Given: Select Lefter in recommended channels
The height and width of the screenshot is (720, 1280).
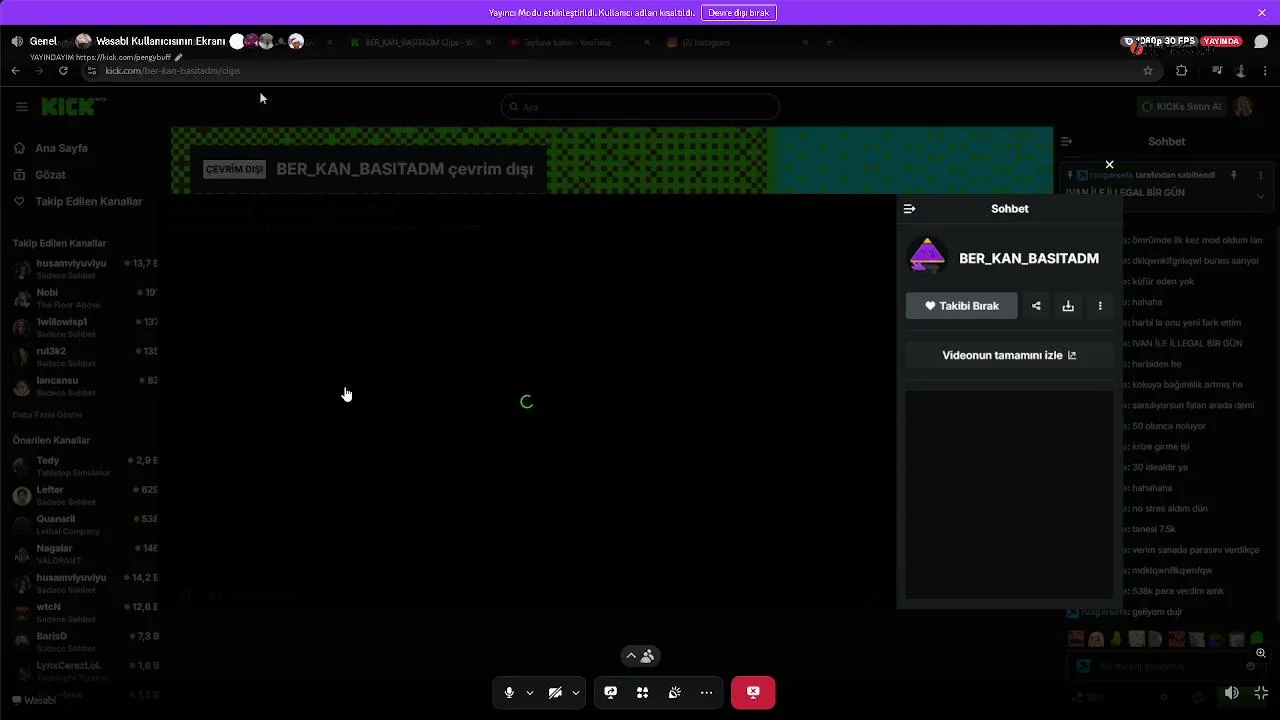Looking at the screenshot, I should 83,496.
